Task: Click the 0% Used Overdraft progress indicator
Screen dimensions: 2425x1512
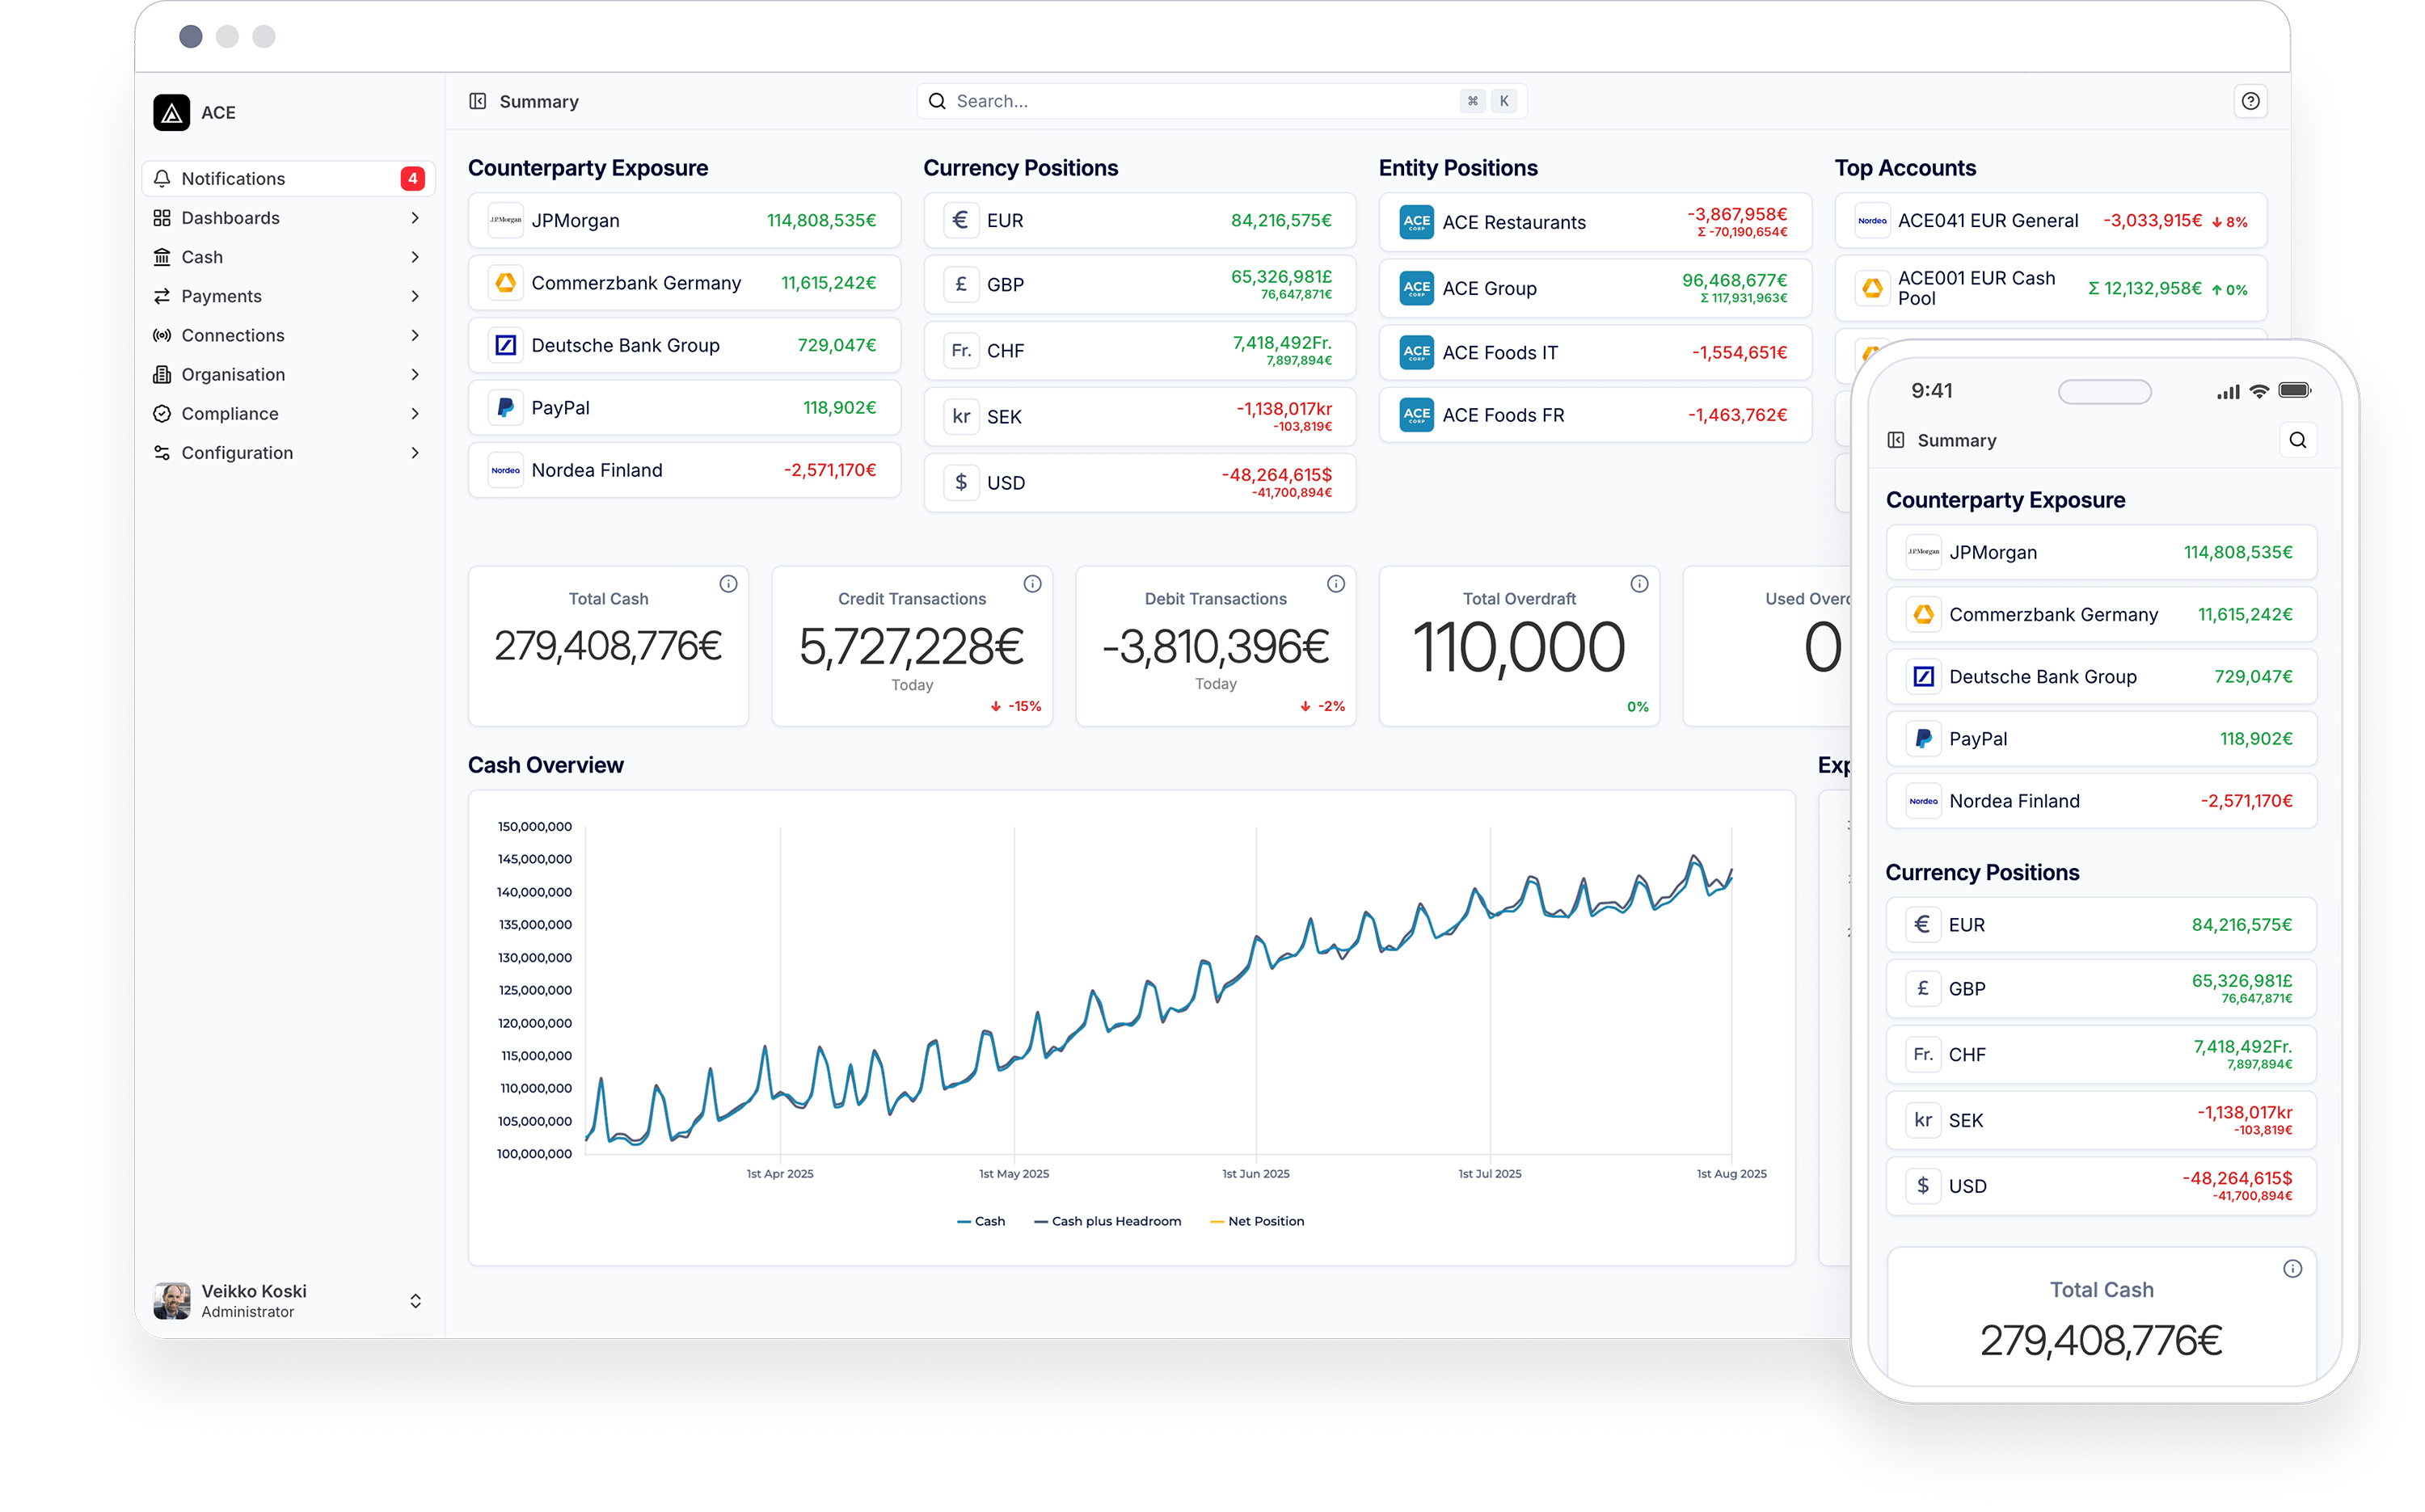Action: point(1638,706)
